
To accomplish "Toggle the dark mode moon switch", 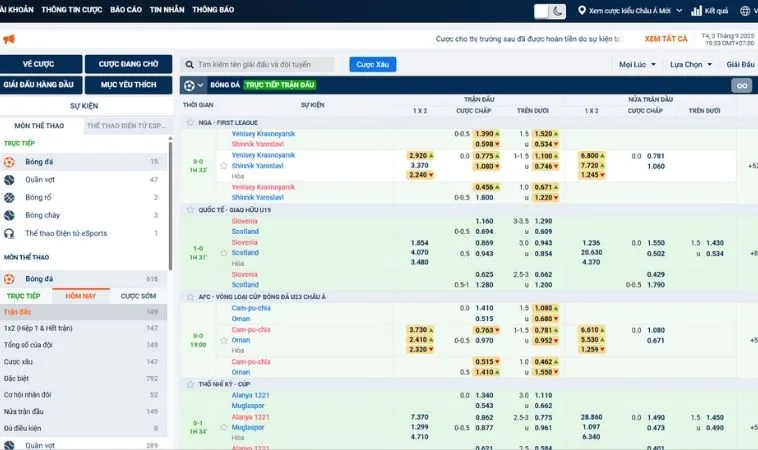I will click(549, 11).
